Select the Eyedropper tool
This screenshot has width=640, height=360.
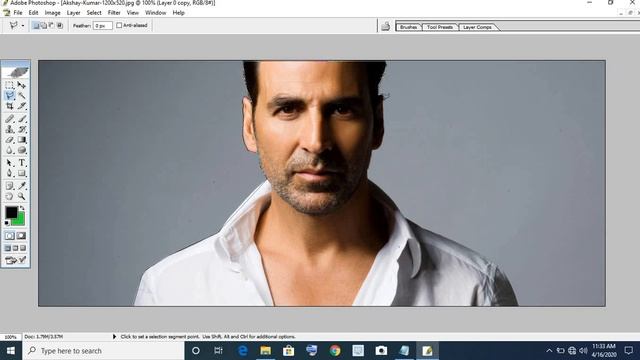pos(22,186)
